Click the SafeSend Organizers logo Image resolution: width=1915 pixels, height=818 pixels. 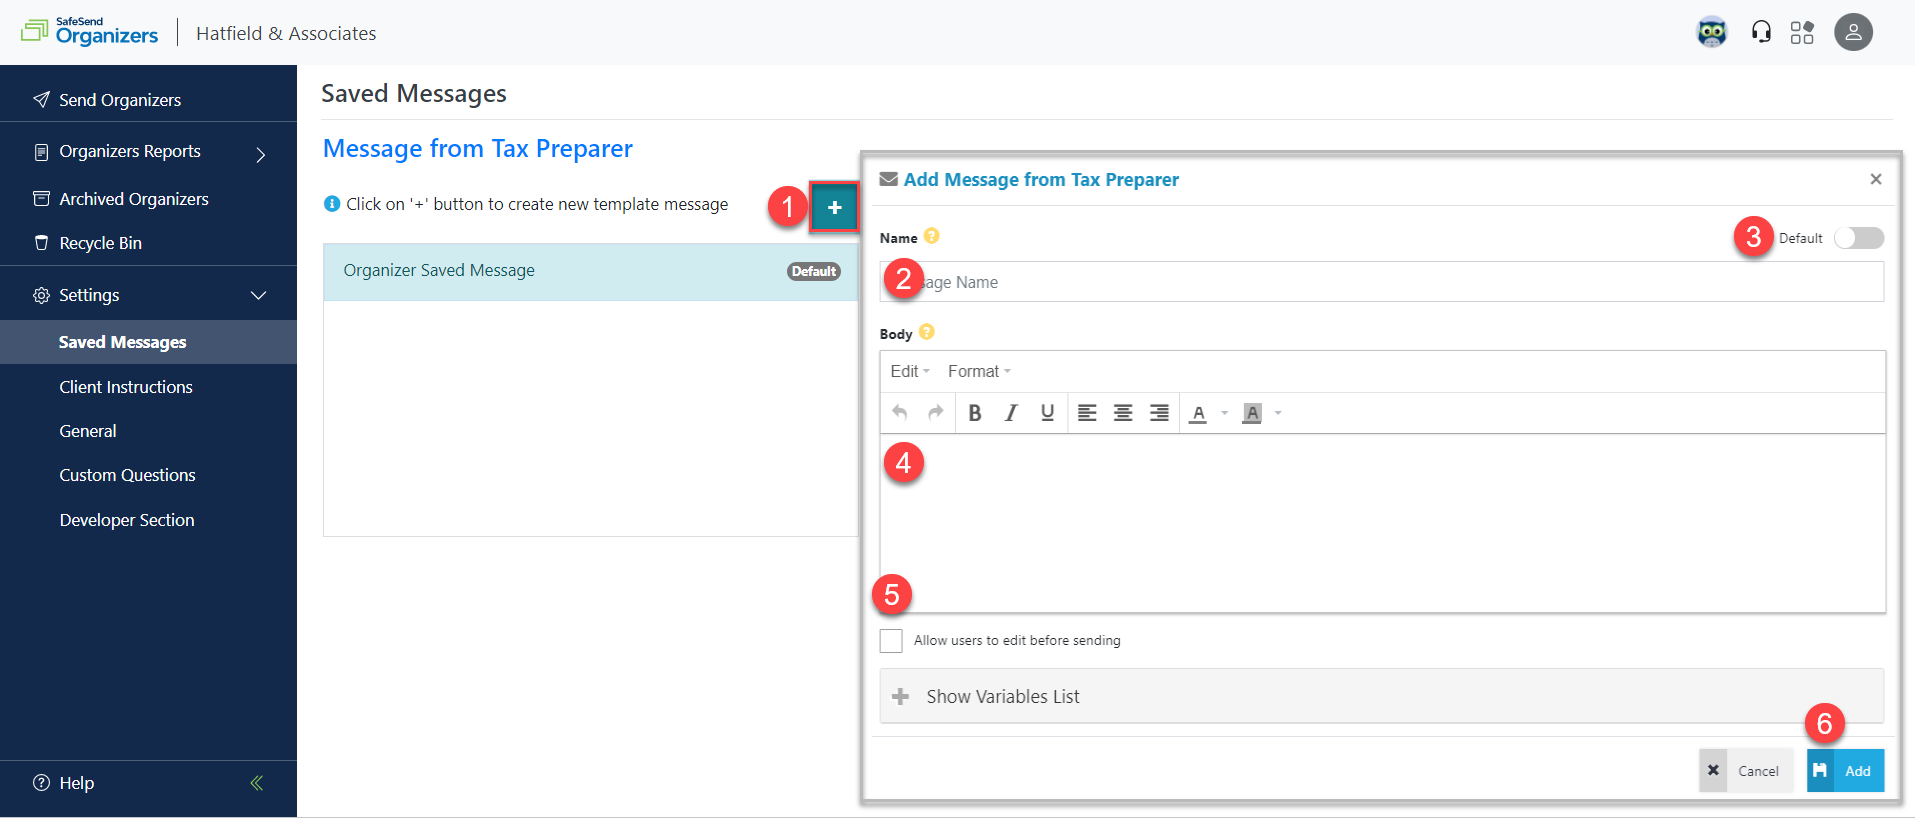[90, 32]
